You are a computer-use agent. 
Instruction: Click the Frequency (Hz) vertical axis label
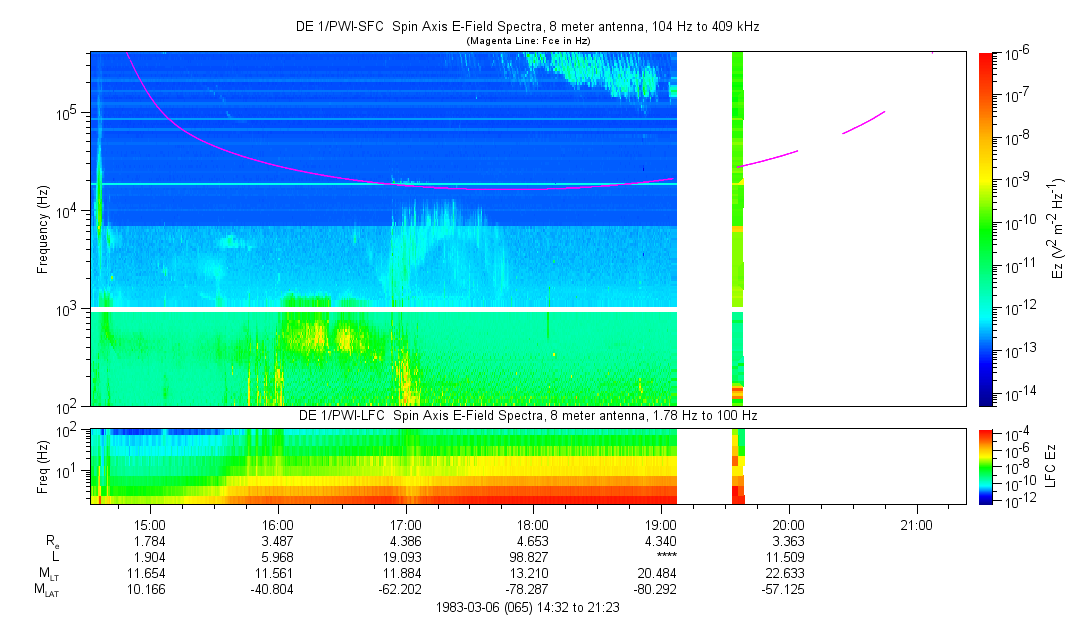42,229
